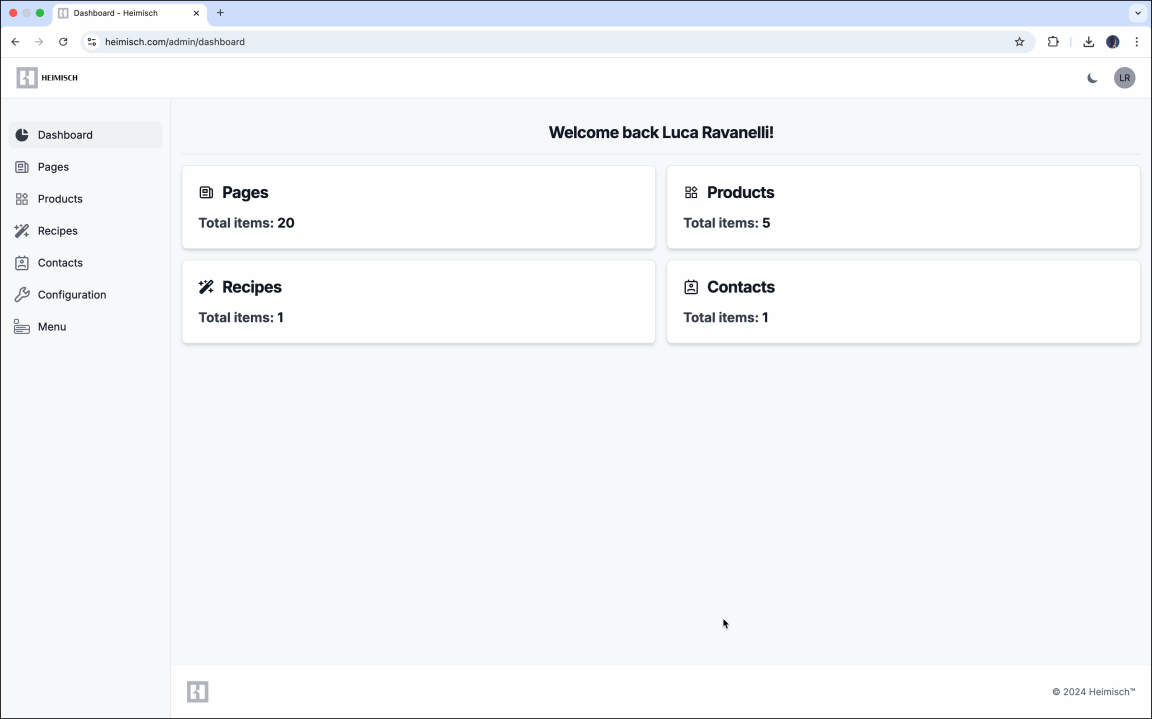Bookmark this page with the star icon
Image resolution: width=1152 pixels, height=719 pixels.
pos(1019,42)
